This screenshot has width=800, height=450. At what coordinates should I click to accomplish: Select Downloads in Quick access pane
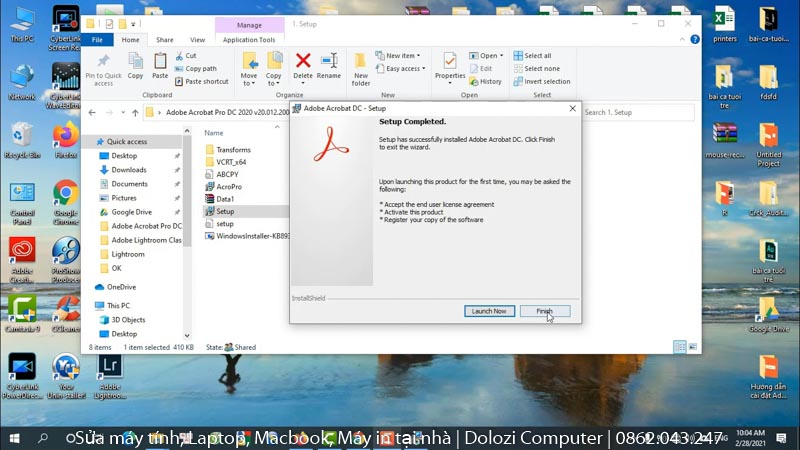(128, 170)
